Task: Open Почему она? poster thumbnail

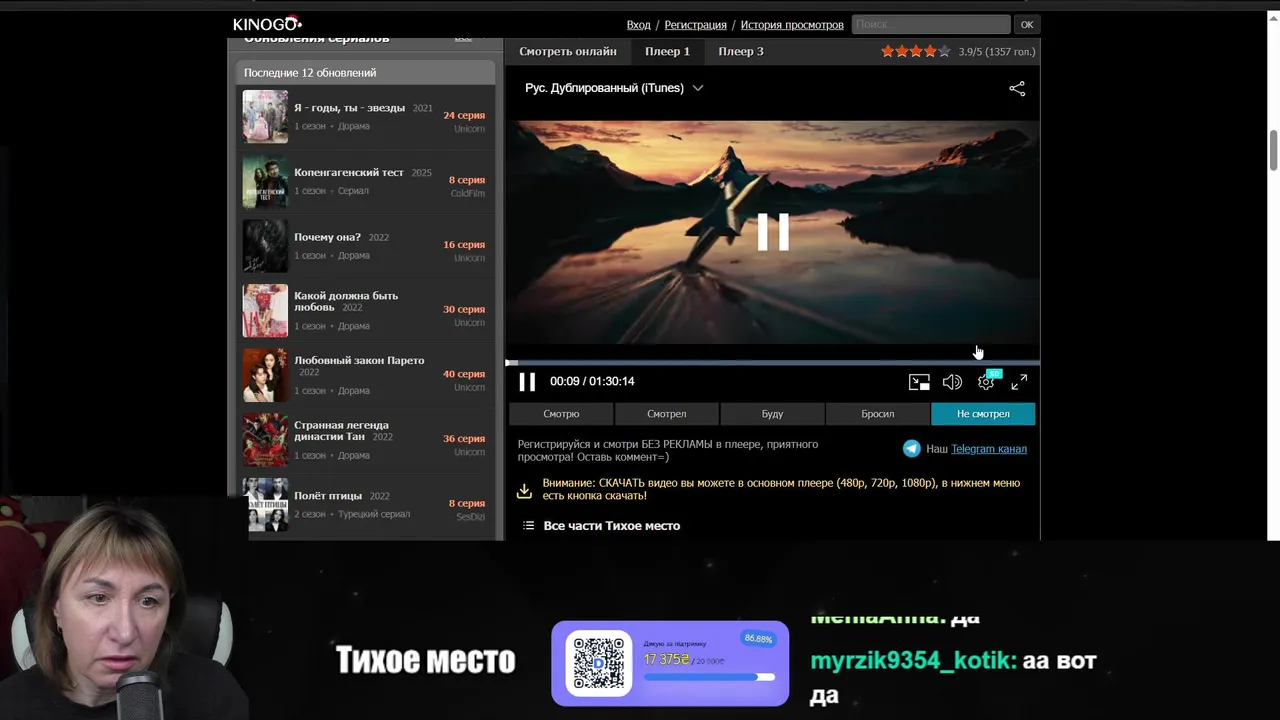Action: [265, 246]
